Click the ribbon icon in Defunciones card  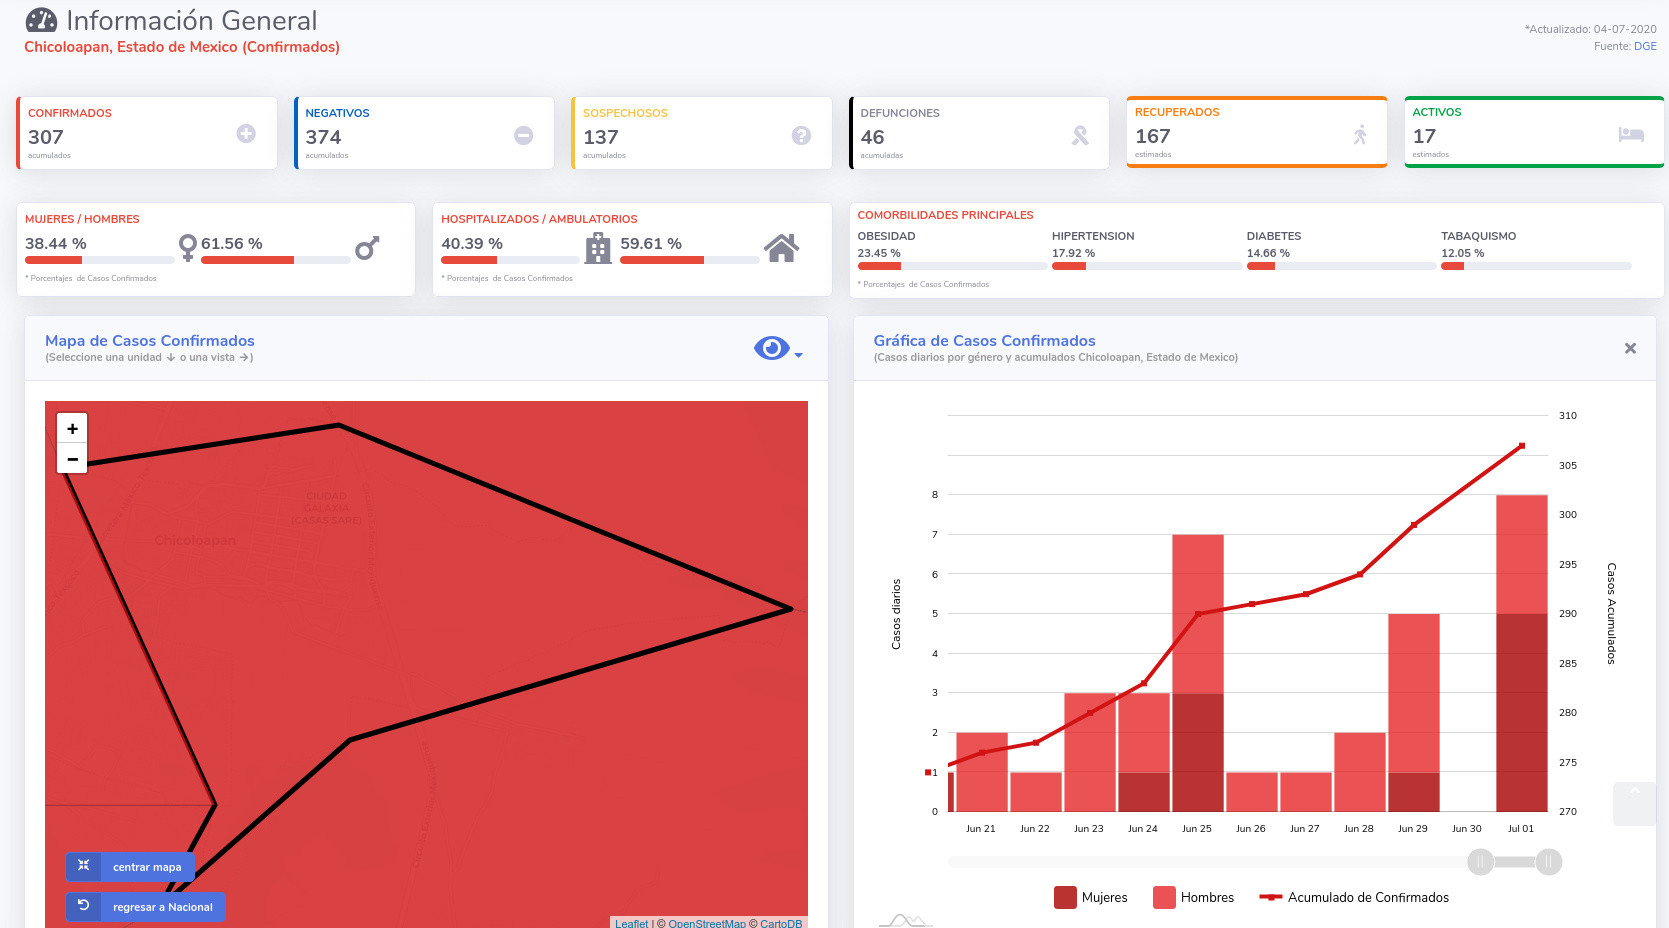[1080, 135]
